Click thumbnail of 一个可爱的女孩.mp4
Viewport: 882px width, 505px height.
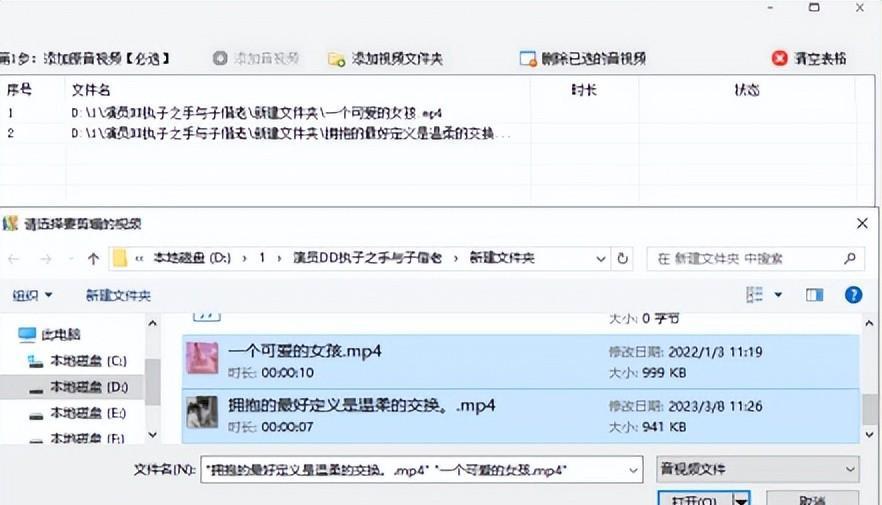[x=202, y=358]
